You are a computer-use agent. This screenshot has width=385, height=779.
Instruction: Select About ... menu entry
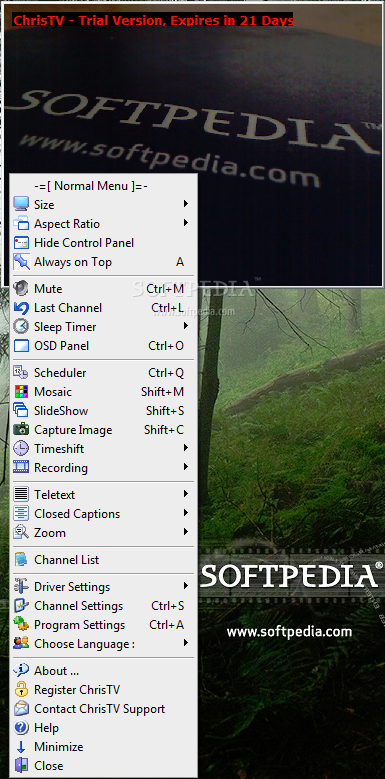(103, 671)
